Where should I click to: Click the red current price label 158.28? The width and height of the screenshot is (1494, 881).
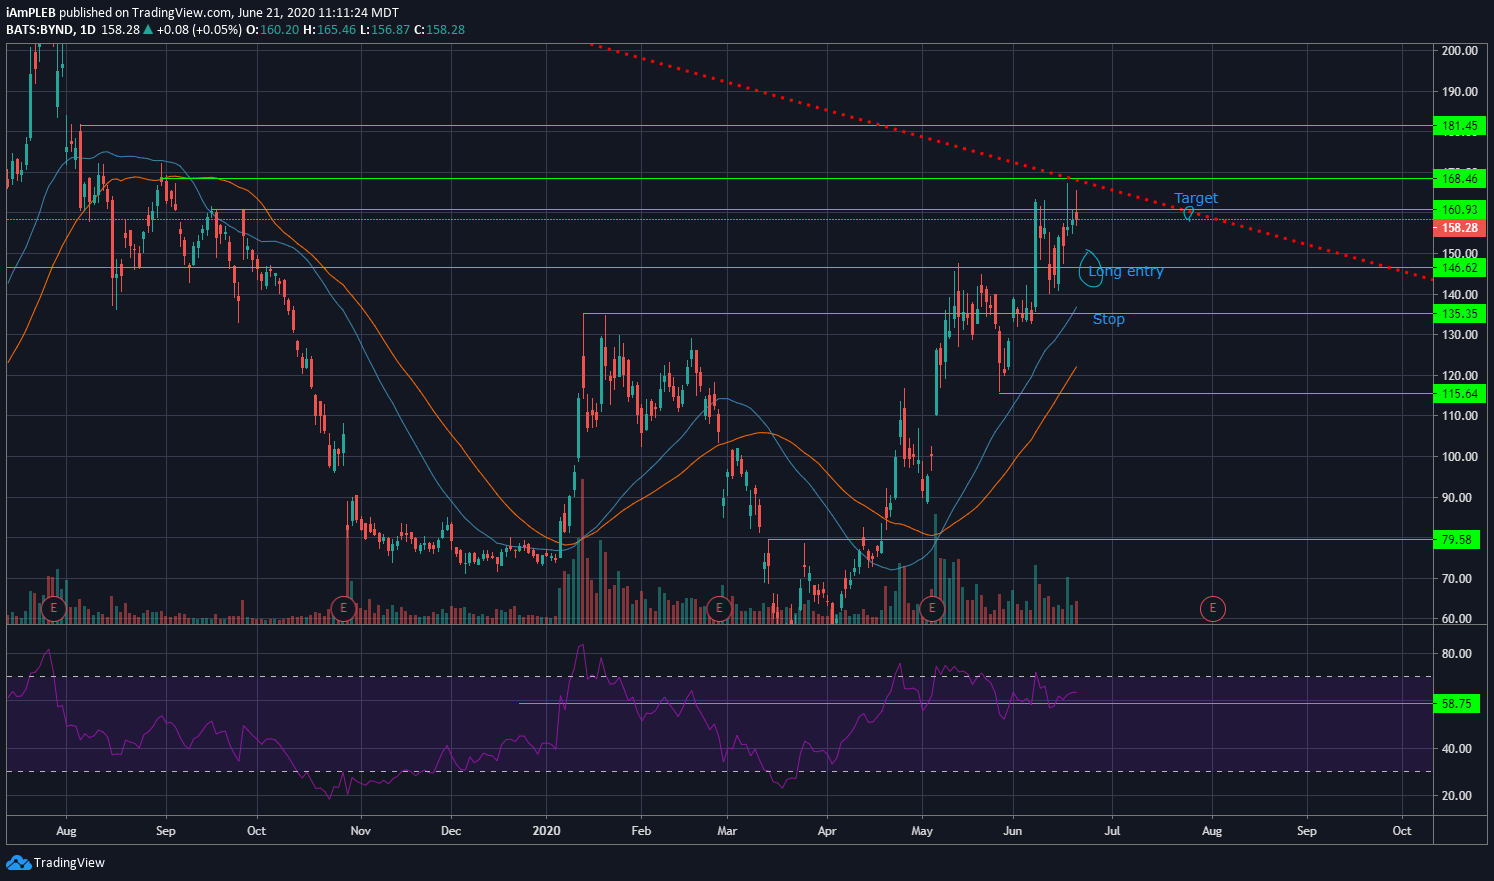1460,228
